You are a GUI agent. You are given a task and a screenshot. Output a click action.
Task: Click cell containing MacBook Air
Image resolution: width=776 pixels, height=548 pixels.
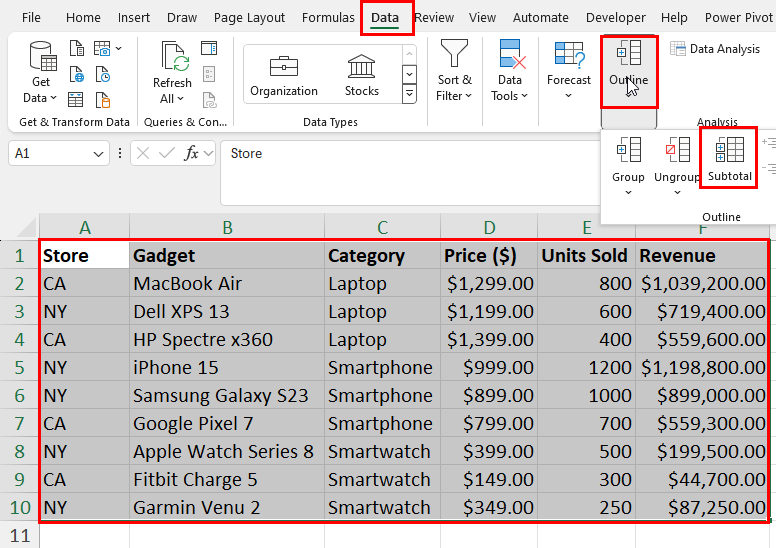[x=227, y=284]
